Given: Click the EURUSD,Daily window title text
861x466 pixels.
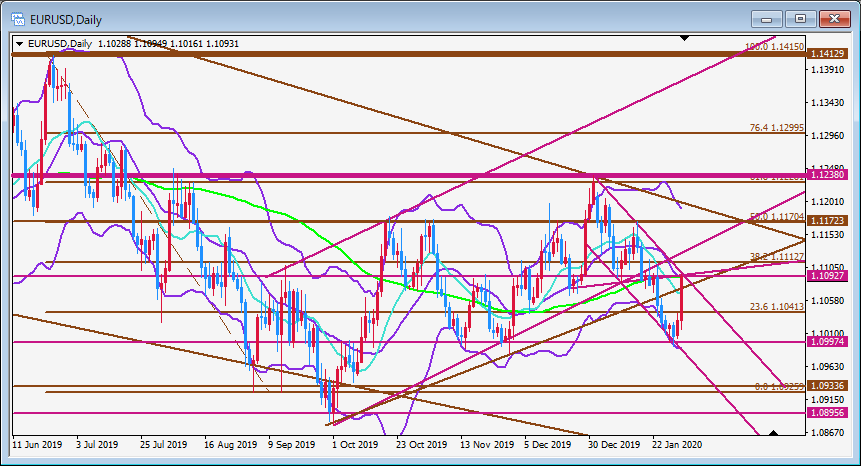Looking at the screenshot, I should pos(66,20).
